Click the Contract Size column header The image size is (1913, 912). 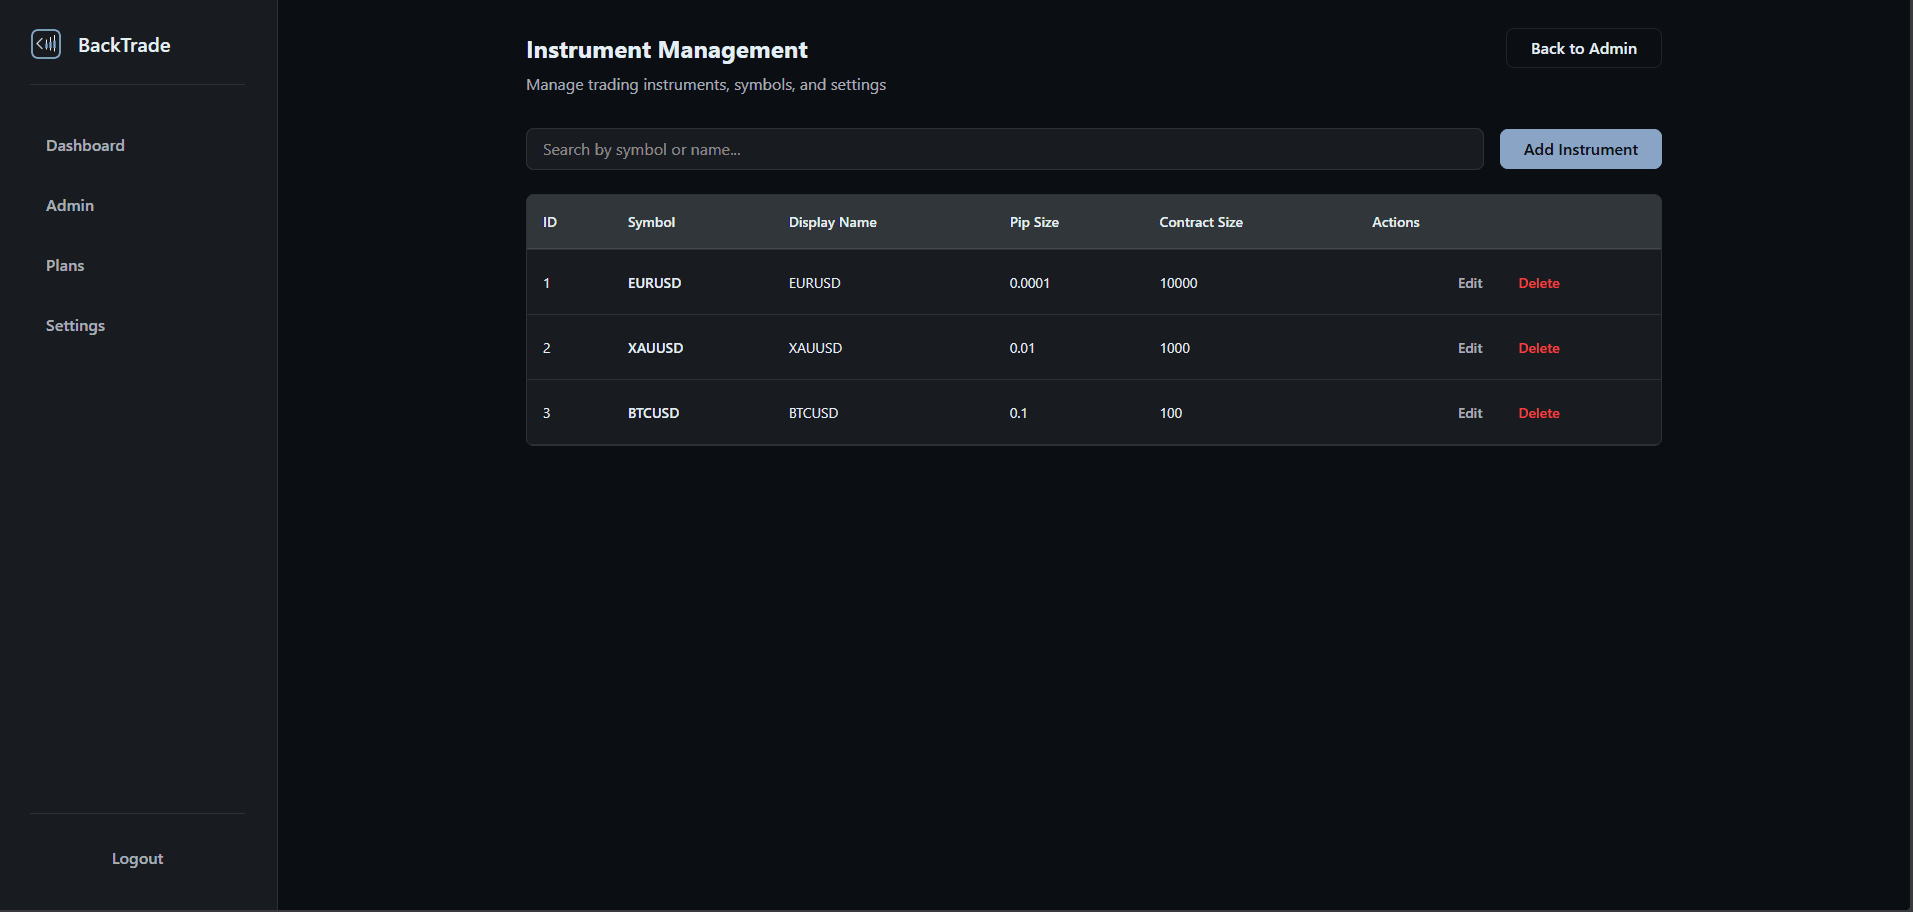1200,222
